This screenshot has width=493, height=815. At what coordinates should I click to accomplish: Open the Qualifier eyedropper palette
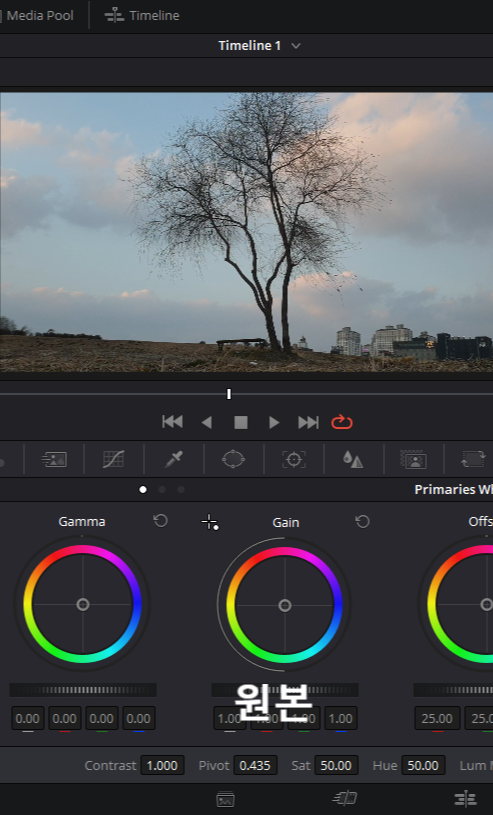click(x=174, y=459)
